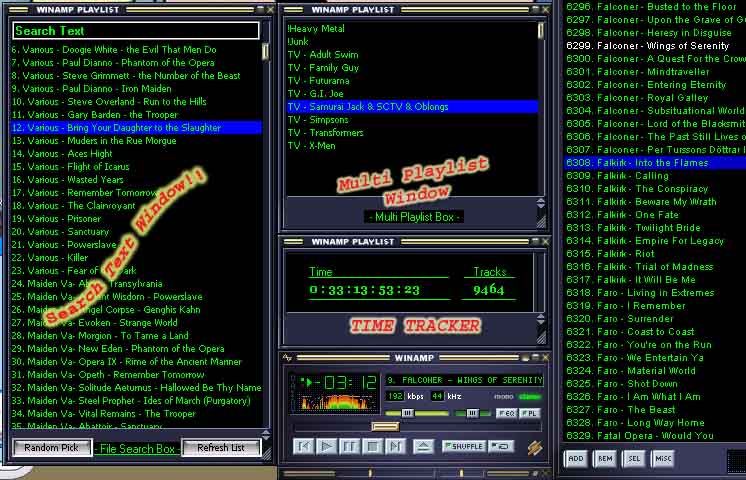Click ADD button in main playlist
Screen dimensions: 746x480
(x=576, y=459)
